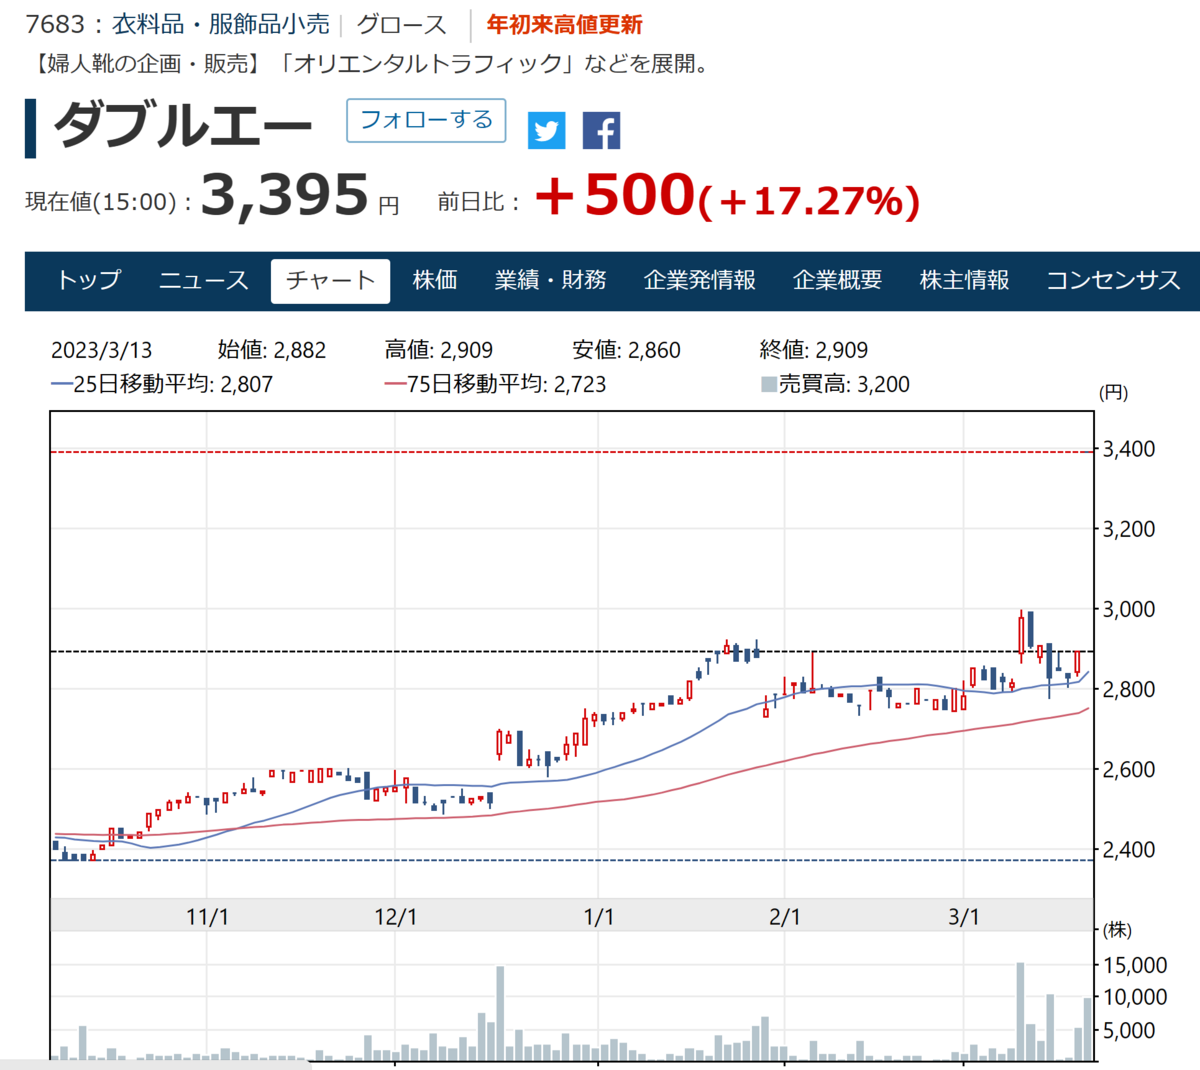
Task: Click the tallest March volume bar
Action: 1020,1011
